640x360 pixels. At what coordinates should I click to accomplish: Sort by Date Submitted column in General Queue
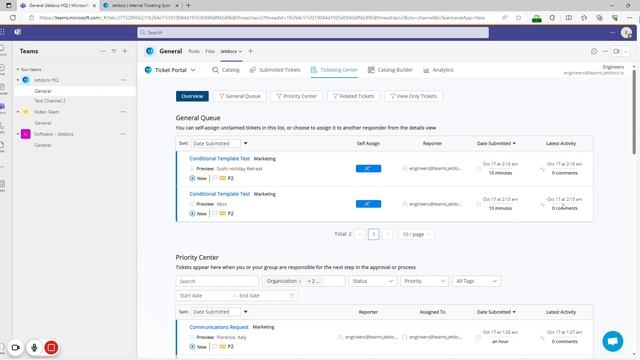496,144
